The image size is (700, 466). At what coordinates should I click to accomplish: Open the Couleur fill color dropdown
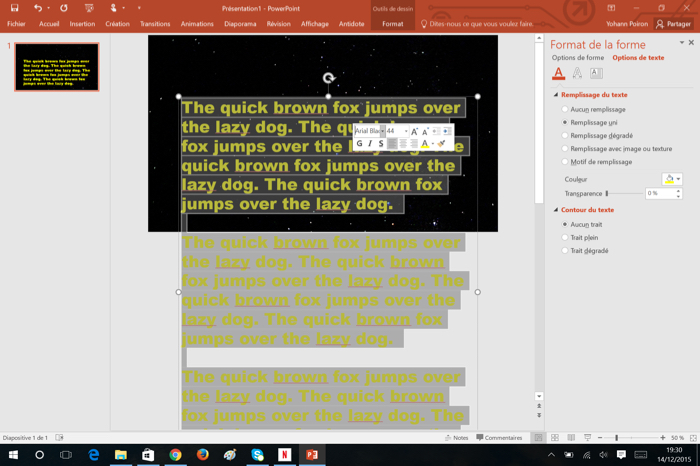(673, 179)
